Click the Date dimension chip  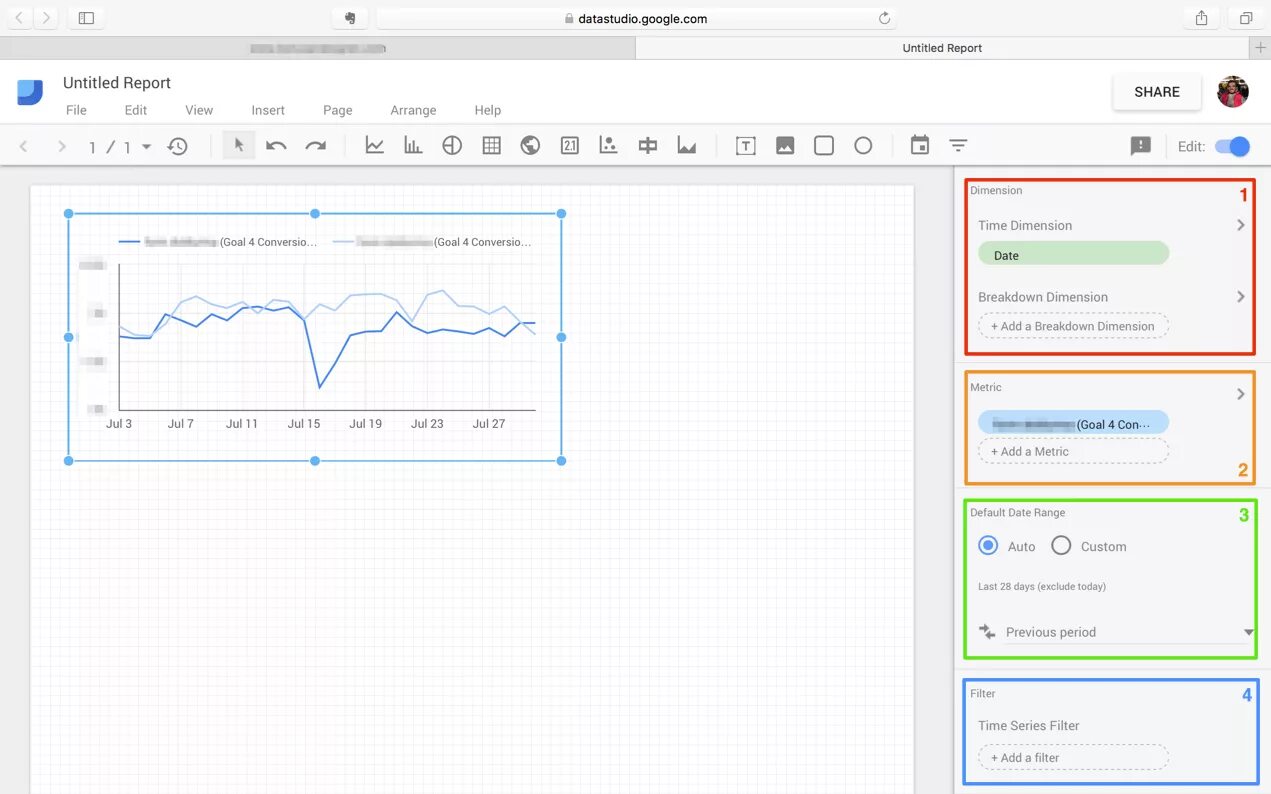point(1073,255)
